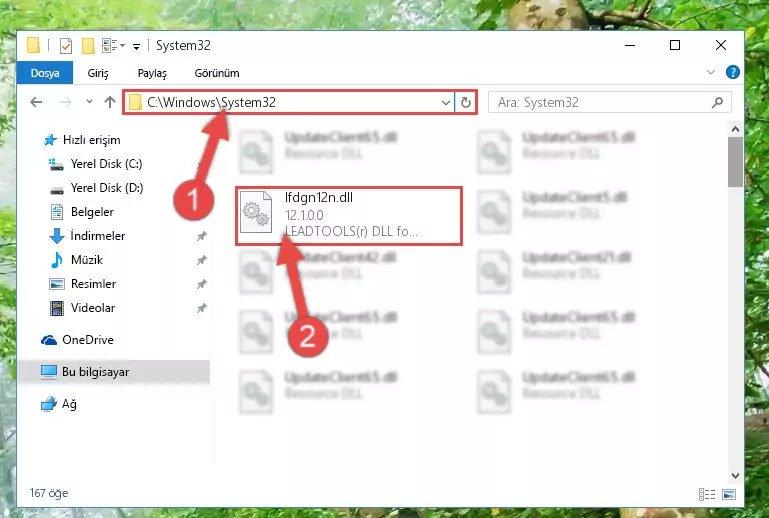Click the Ağ network icon
This screenshot has height=518, width=769.
click(49, 405)
